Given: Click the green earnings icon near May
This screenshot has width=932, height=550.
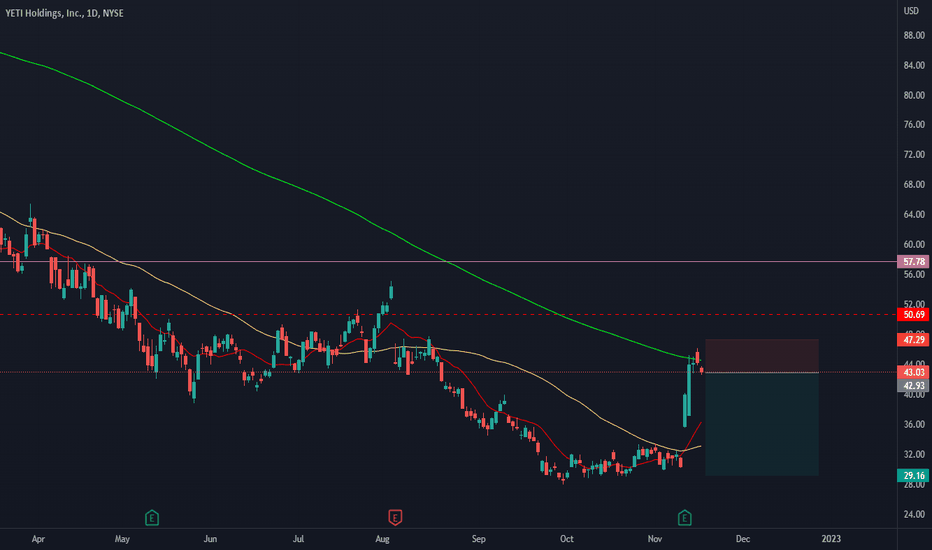Looking at the screenshot, I should coord(152,518).
